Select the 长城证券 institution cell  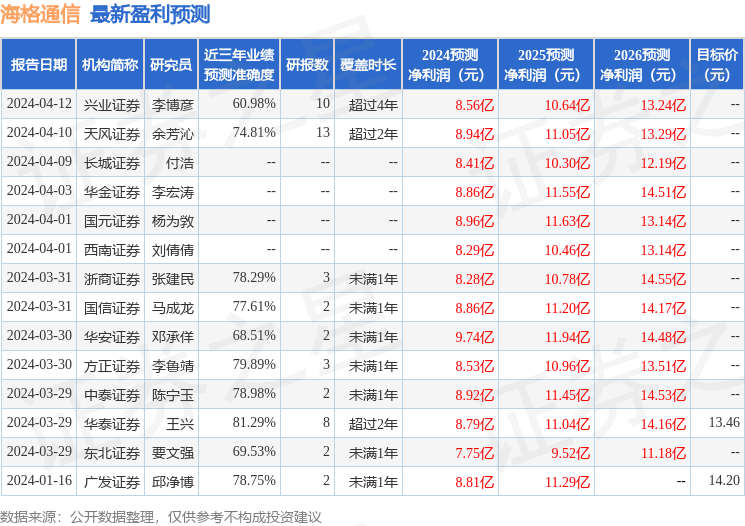click(112, 163)
